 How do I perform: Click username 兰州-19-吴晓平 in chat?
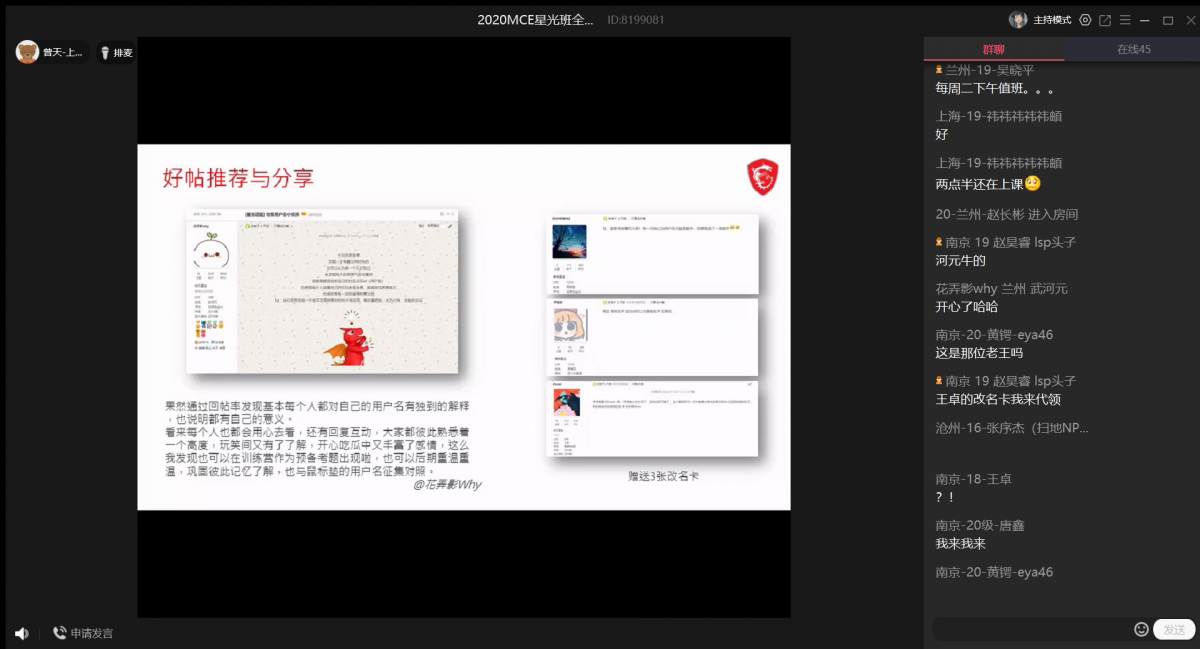990,70
